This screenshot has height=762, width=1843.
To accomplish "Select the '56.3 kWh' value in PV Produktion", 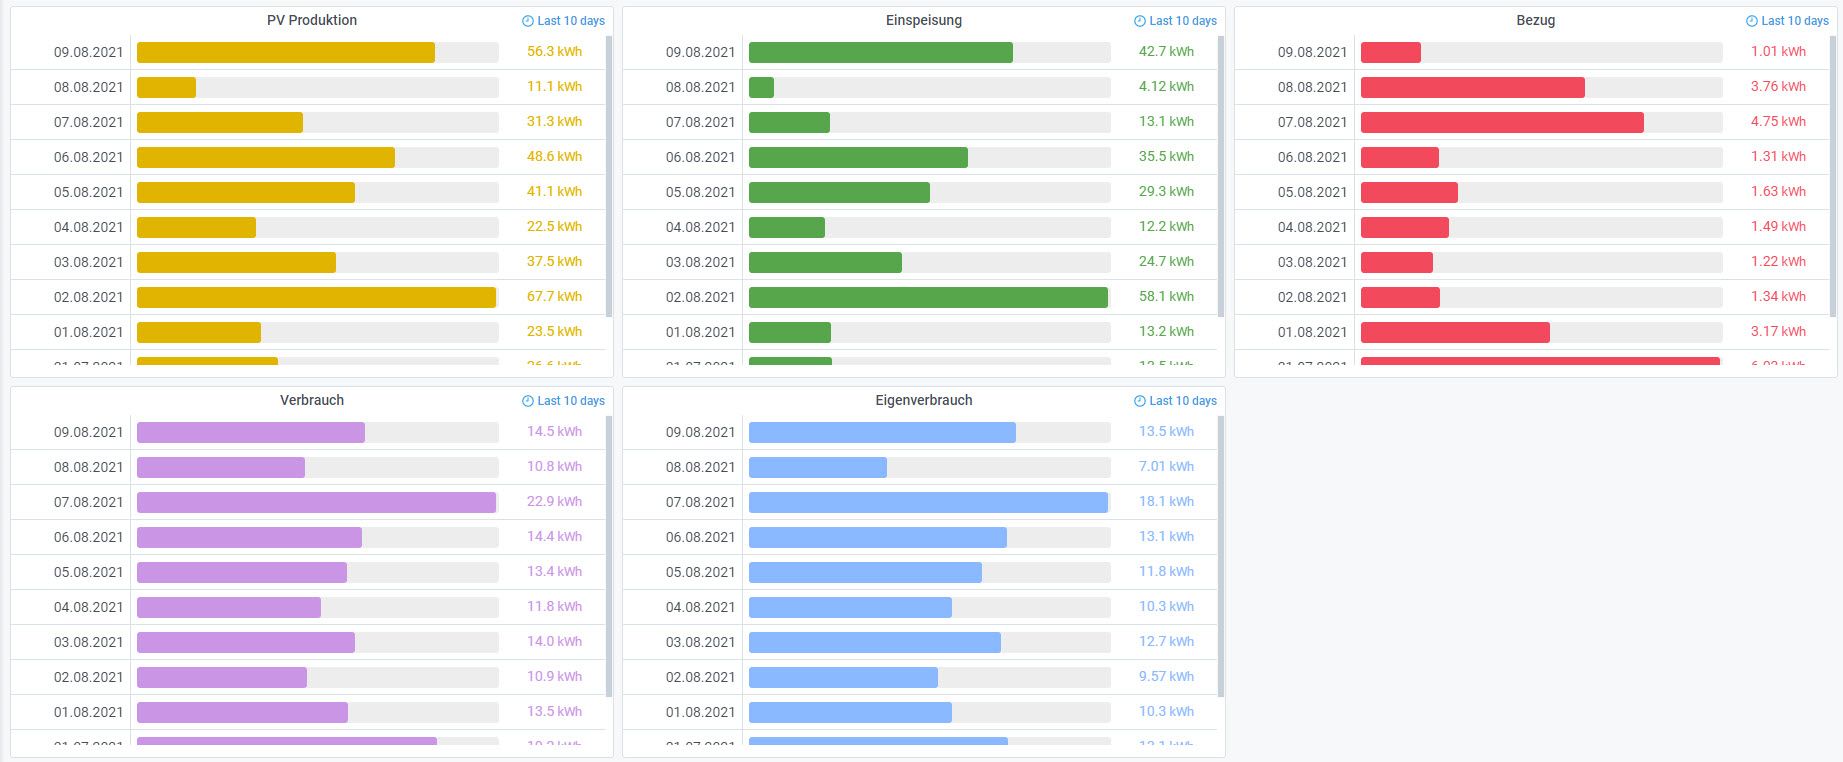I will point(554,52).
